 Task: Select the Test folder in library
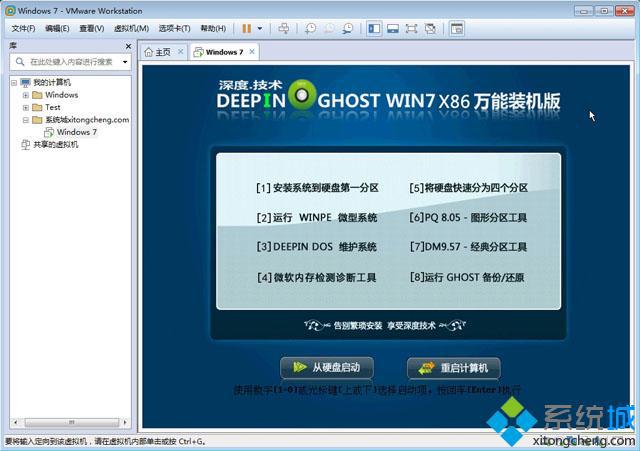pos(53,107)
